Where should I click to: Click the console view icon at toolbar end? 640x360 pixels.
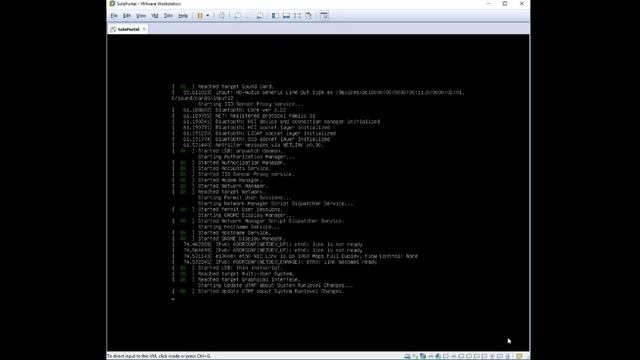coord(324,16)
